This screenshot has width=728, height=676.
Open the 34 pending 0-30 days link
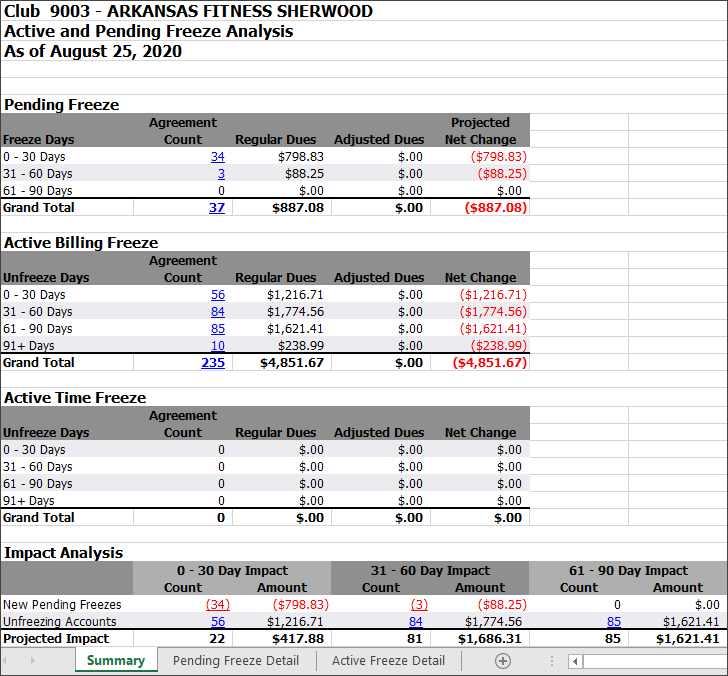pyautogui.click(x=217, y=157)
